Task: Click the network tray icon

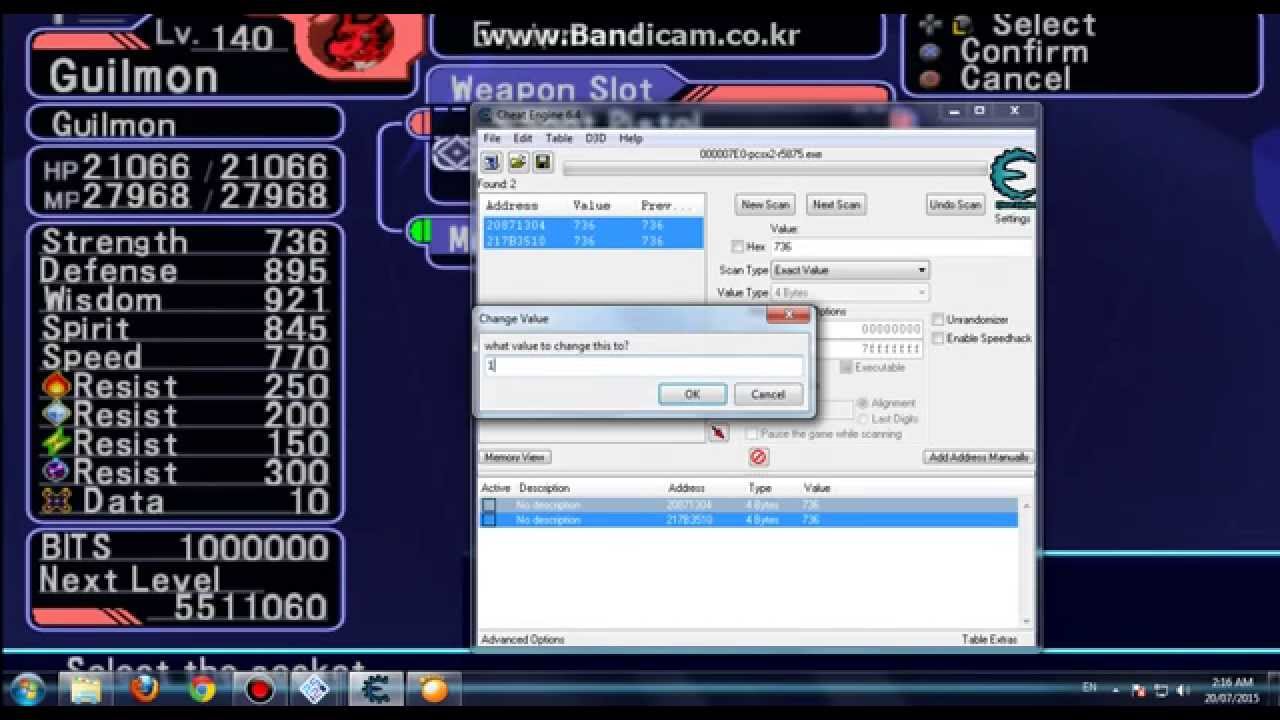Action: 1161,690
